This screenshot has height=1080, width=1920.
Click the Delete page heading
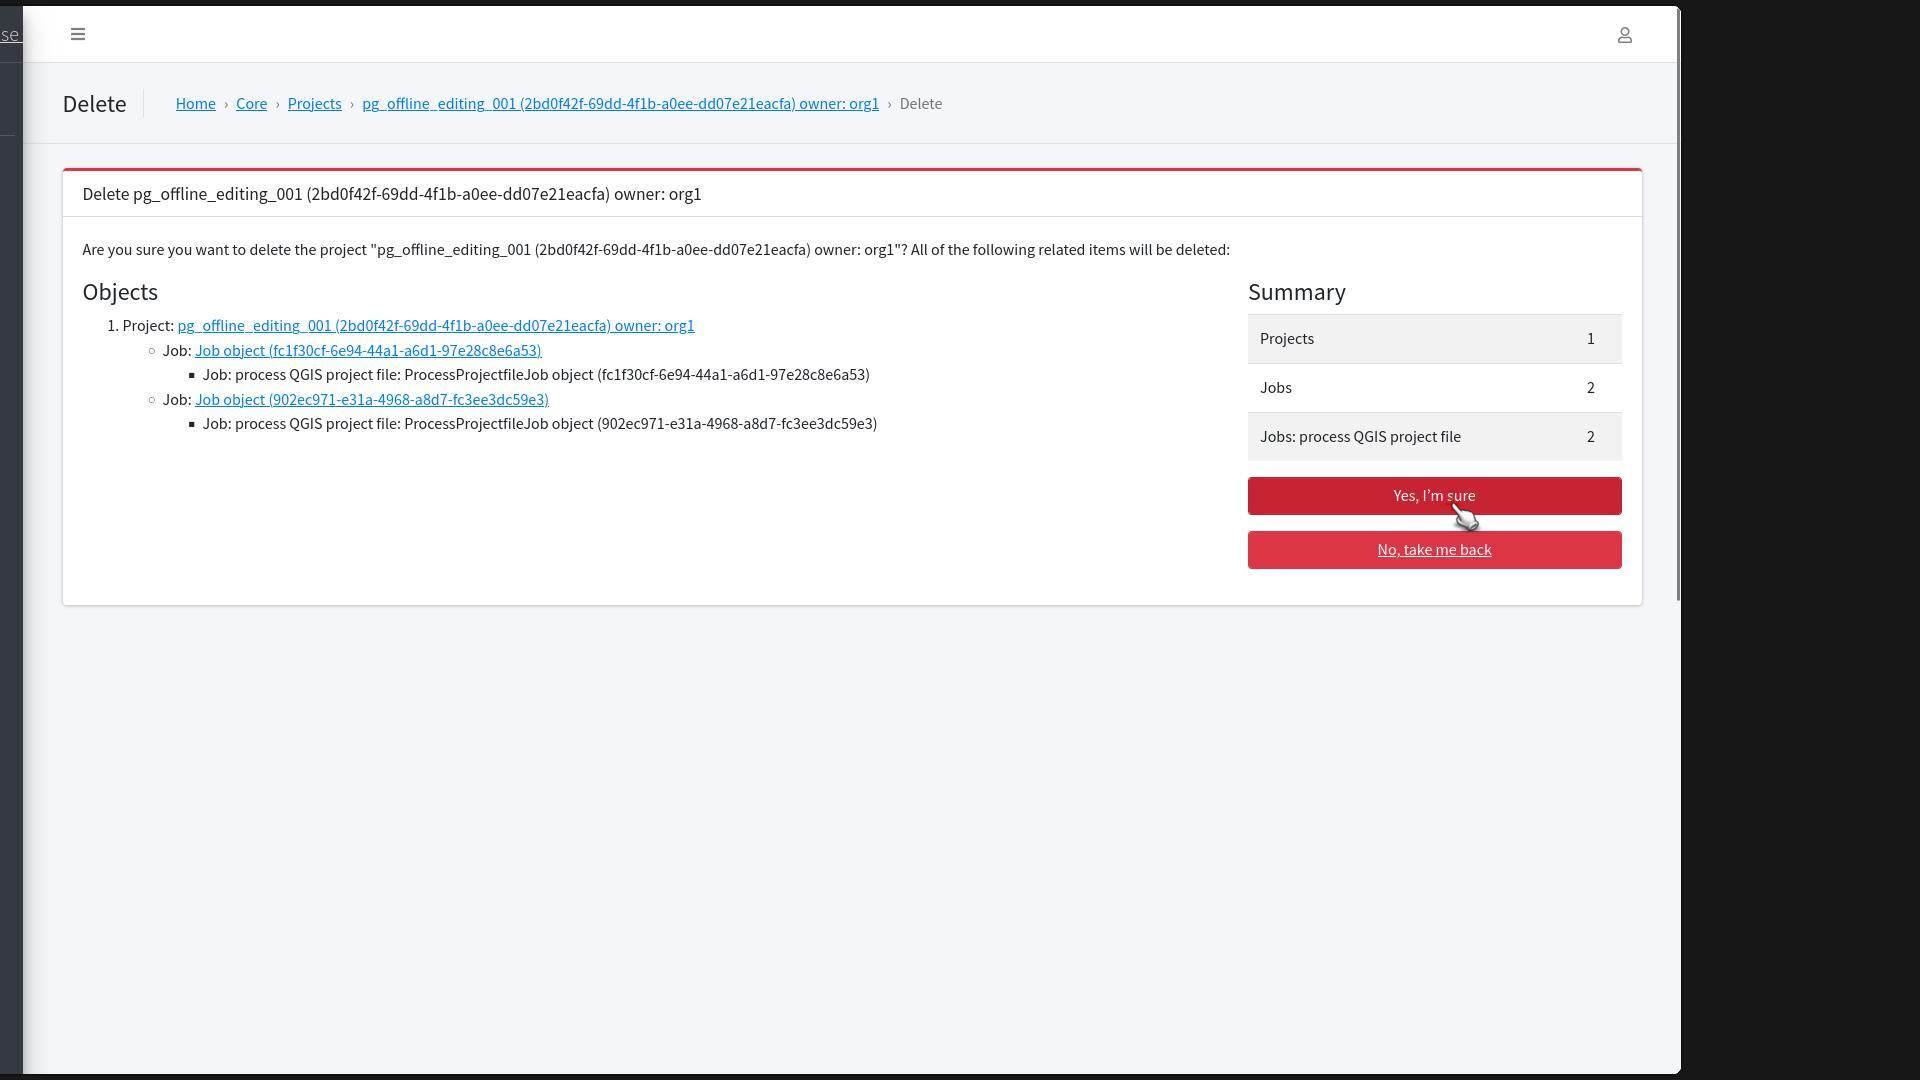click(x=94, y=104)
